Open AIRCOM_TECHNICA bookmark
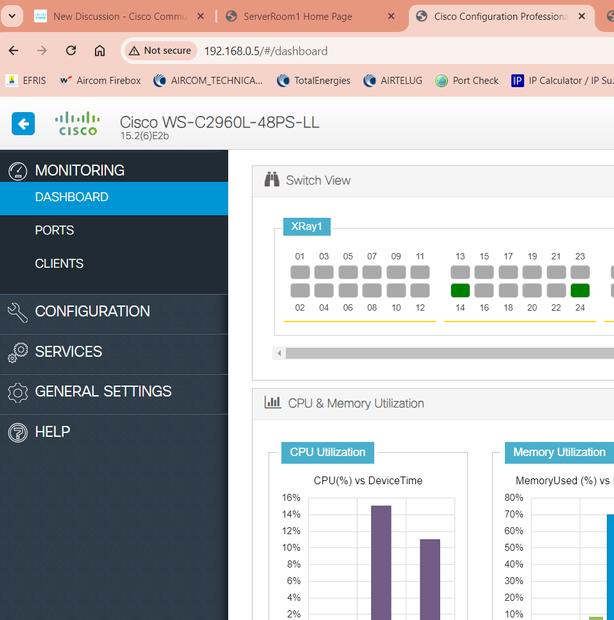The height and width of the screenshot is (620, 614). click(x=208, y=81)
